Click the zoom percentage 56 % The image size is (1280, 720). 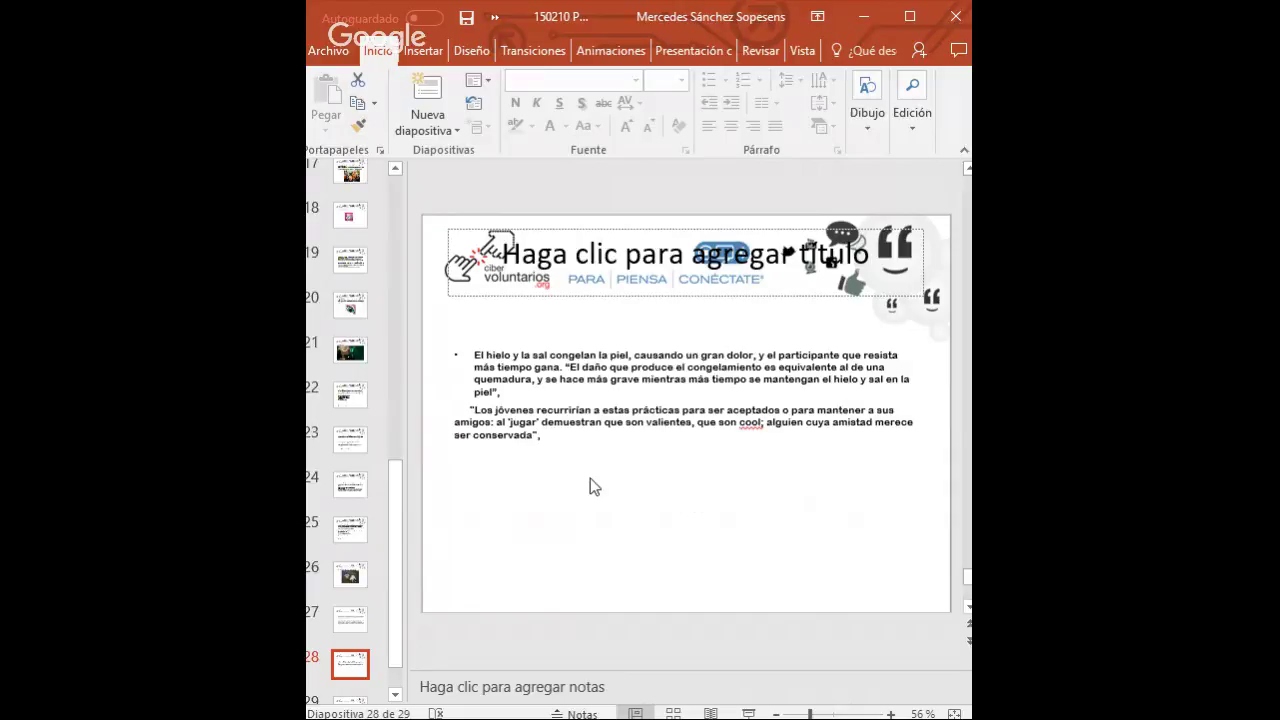click(922, 714)
